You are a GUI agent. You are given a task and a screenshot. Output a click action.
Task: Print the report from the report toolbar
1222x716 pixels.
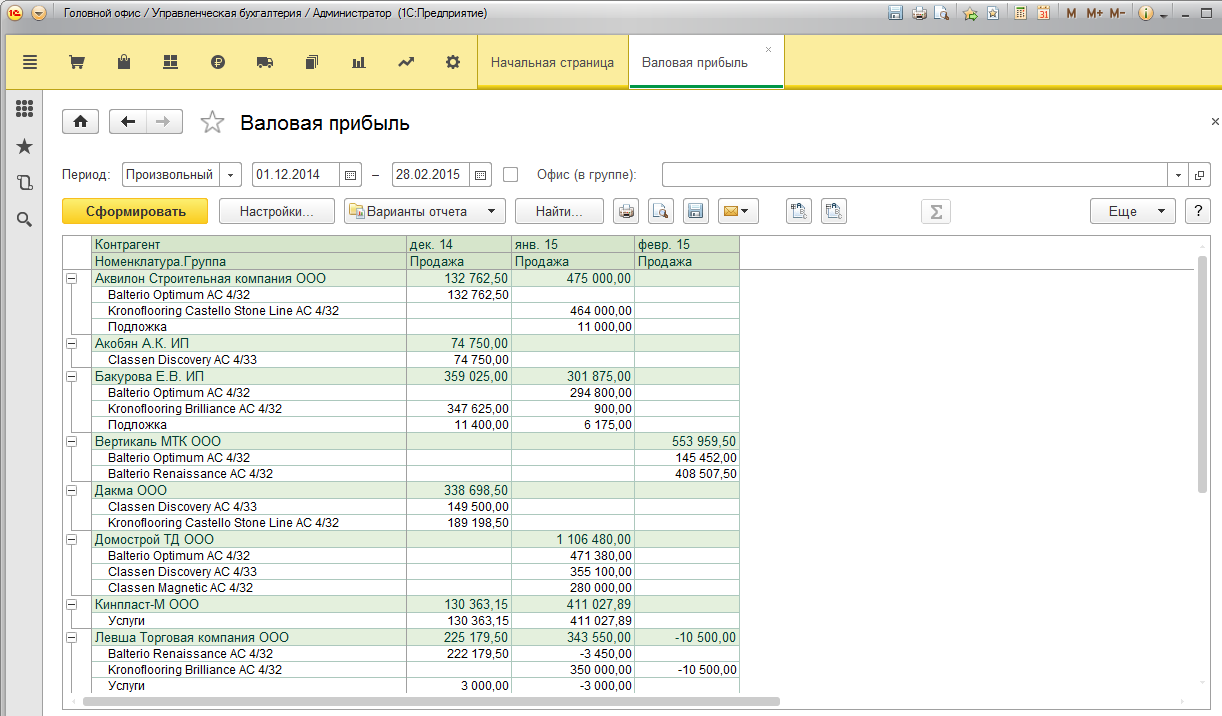pos(626,211)
